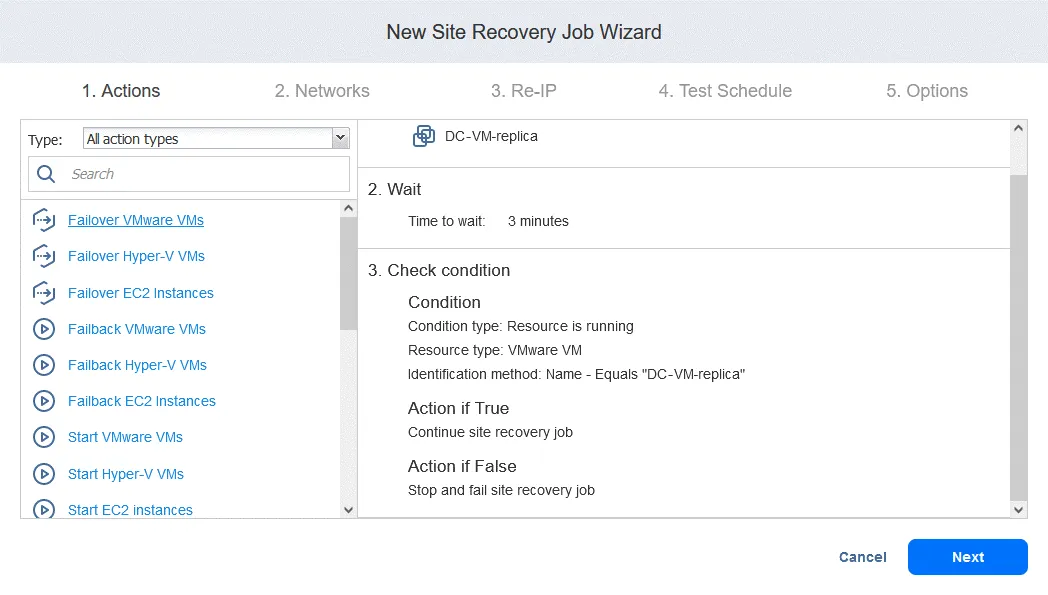Image resolution: width=1048 pixels, height=595 pixels.
Task: Open the Failover VMware VMs link
Action: [x=136, y=220]
